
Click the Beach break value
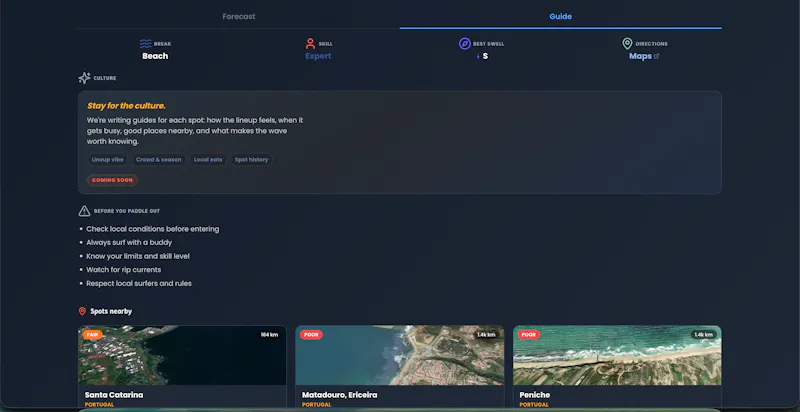click(x=155, y=56)
